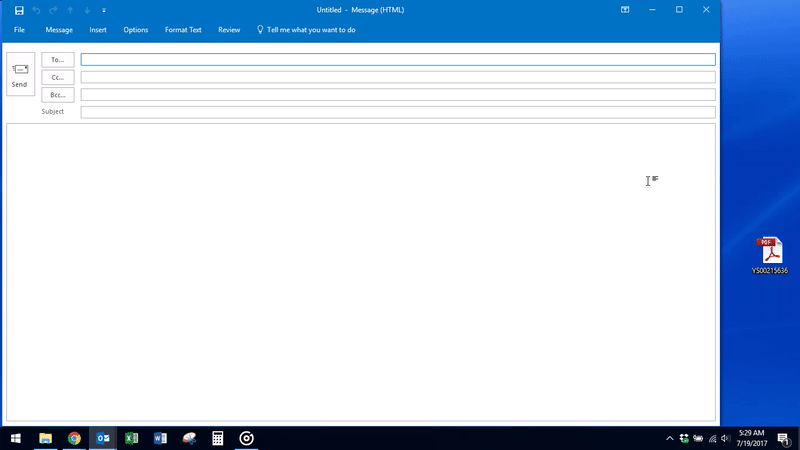Click the Undo arrow in quick access toolbar
800x450 pixels.
pos(36,10)
